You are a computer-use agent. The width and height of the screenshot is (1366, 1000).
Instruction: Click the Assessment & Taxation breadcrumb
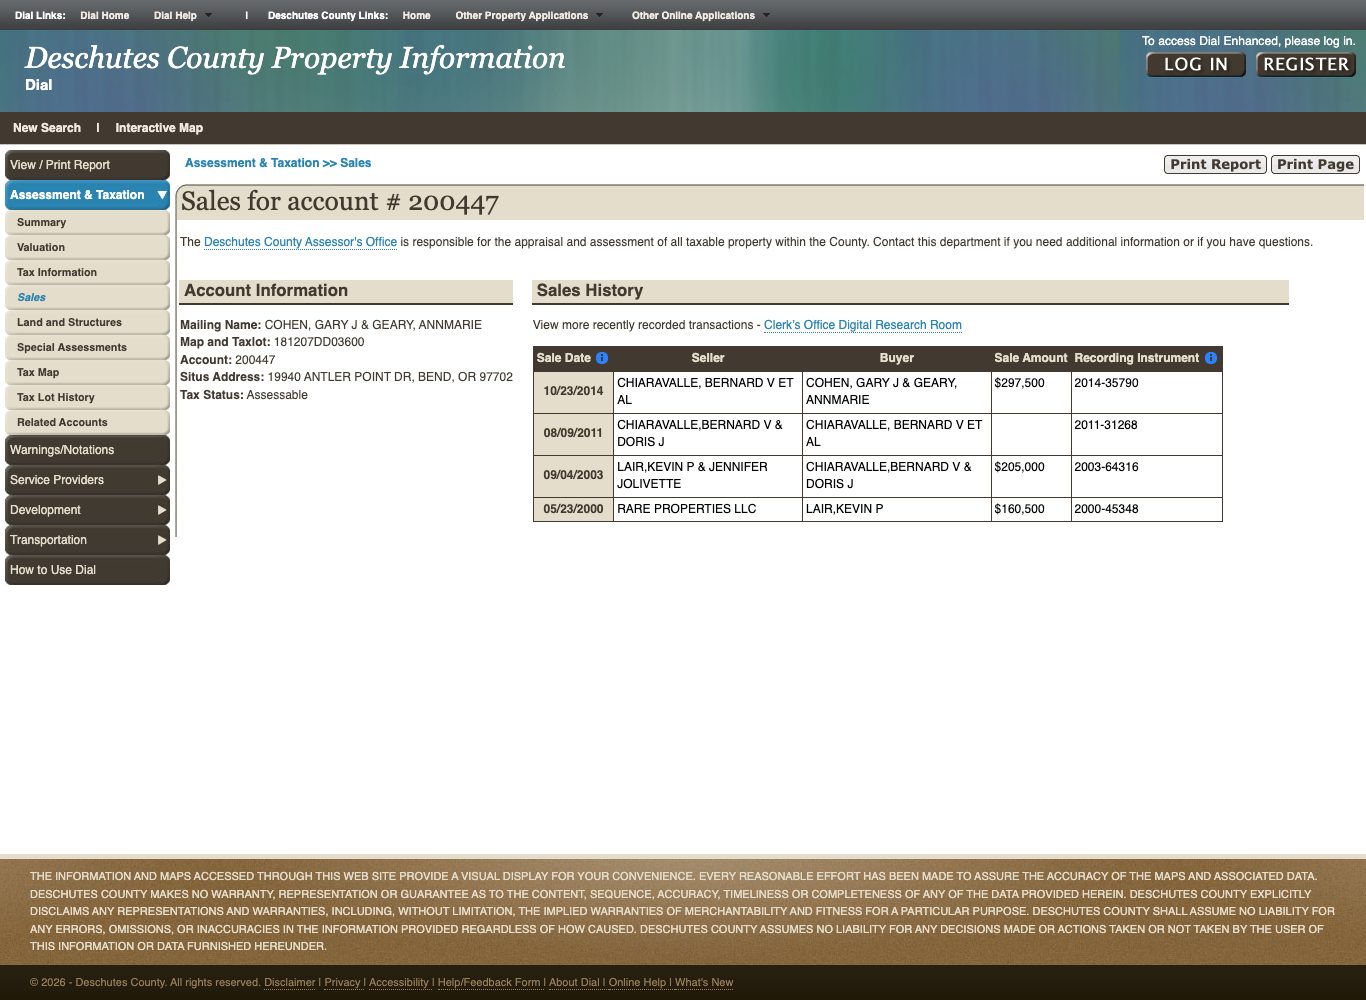coord(252,163)
